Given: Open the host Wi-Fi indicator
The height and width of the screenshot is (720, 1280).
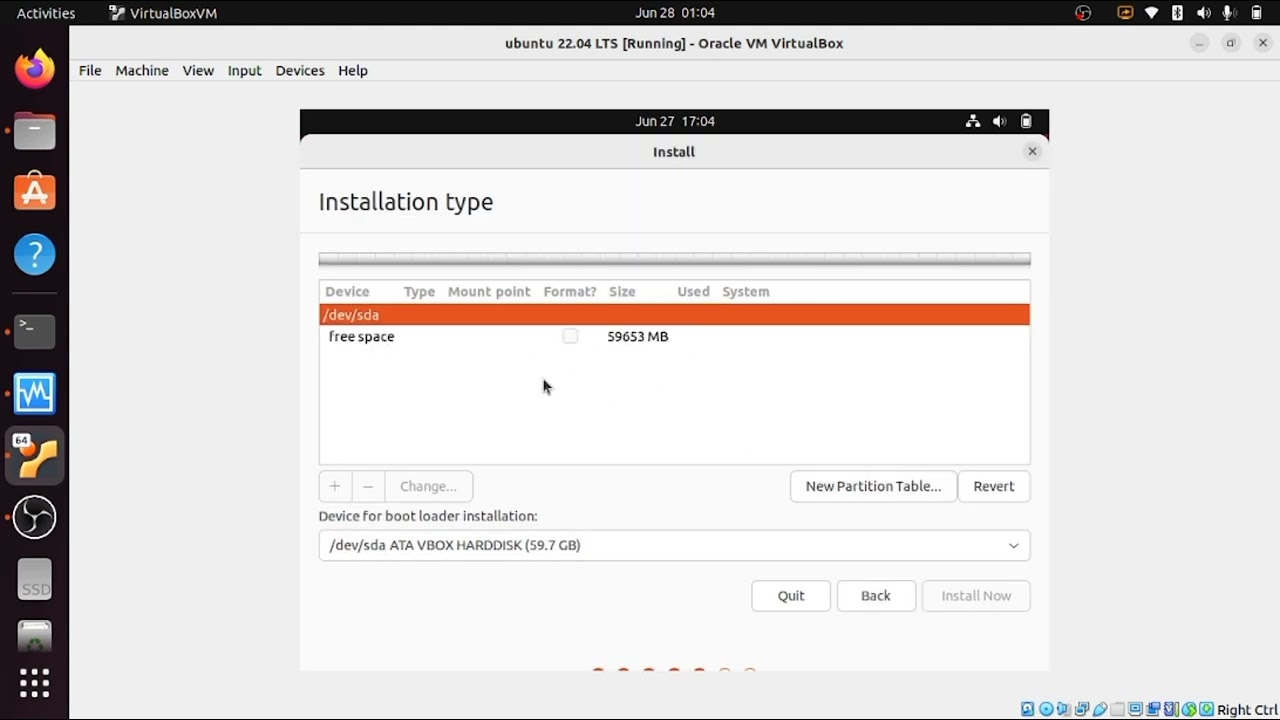Looking at the screenshot, I should (x=1152, y=13).
